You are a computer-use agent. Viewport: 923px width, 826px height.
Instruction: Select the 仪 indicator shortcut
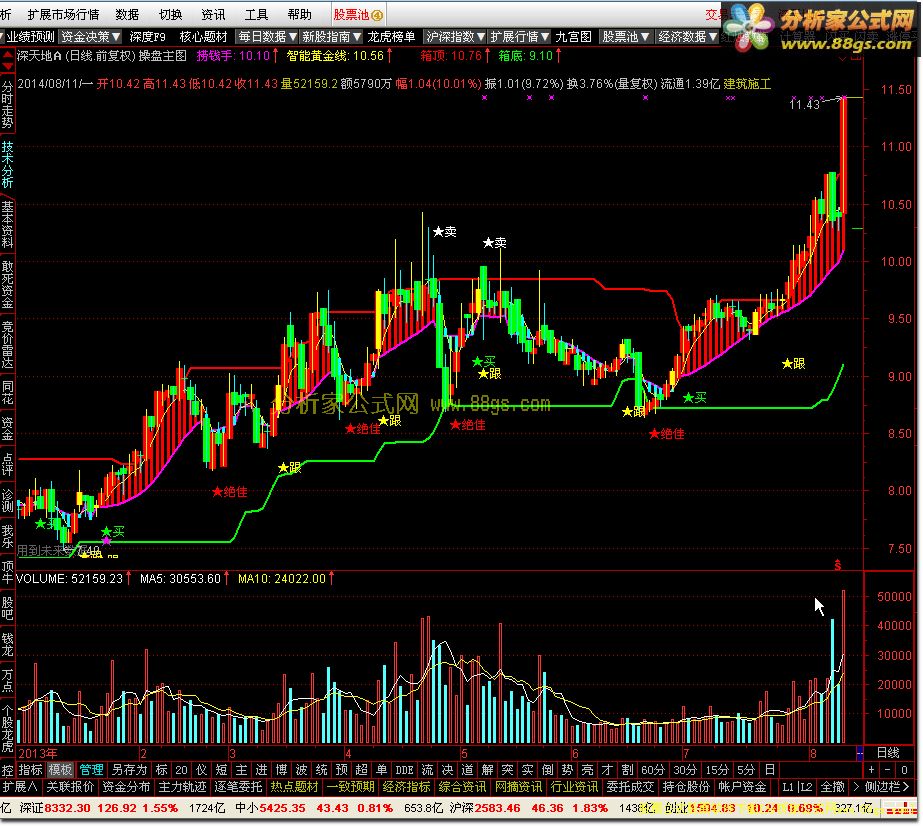point(201,770)
